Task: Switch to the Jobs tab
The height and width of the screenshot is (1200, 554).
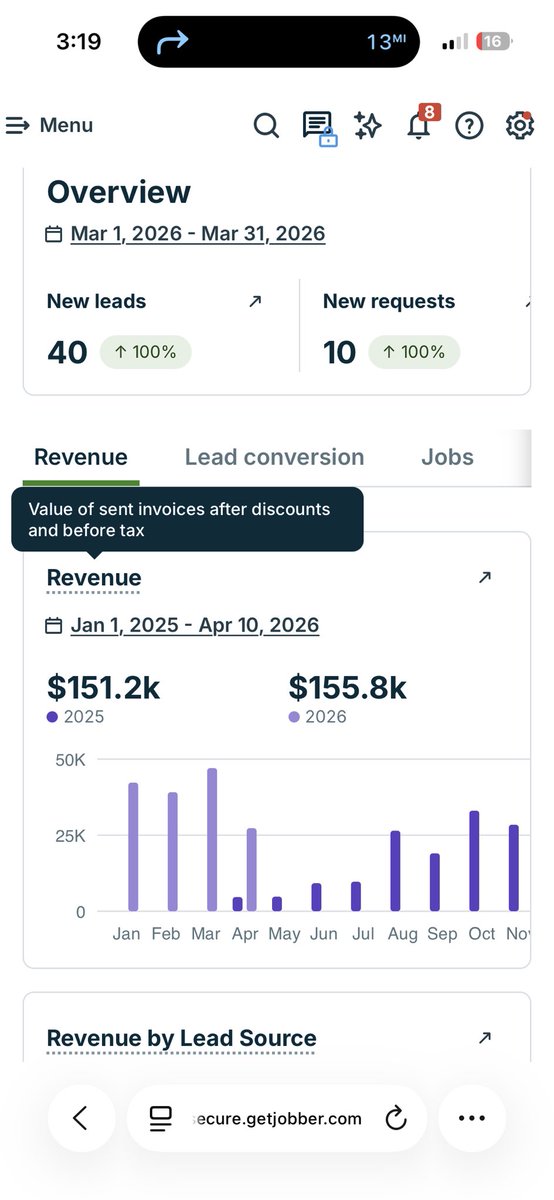Action: pos(447,457)
